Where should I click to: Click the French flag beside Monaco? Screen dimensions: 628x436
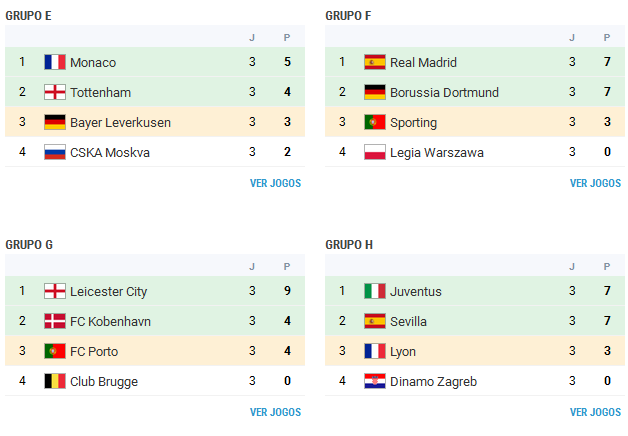(54, 62)
